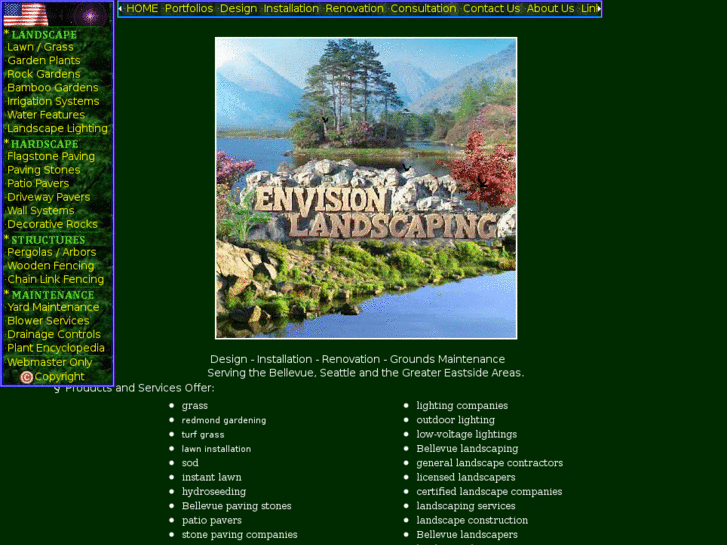727x545 pixels.
Task: Click the Envision Landscaping banner image
Action: coord(366,188)
